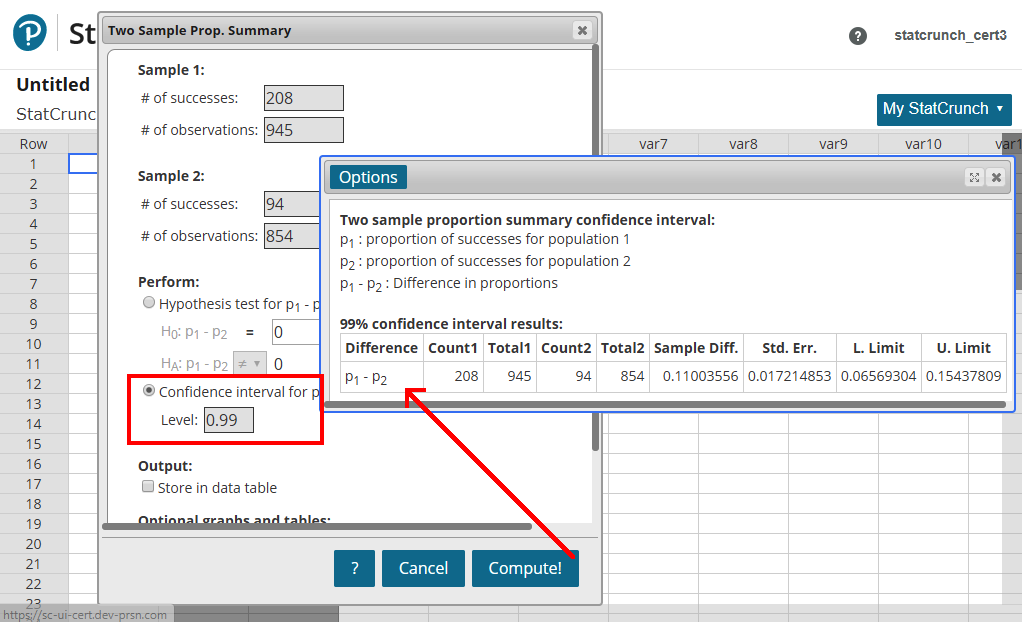Click the confidence Level input field

(x=229, y=420)
